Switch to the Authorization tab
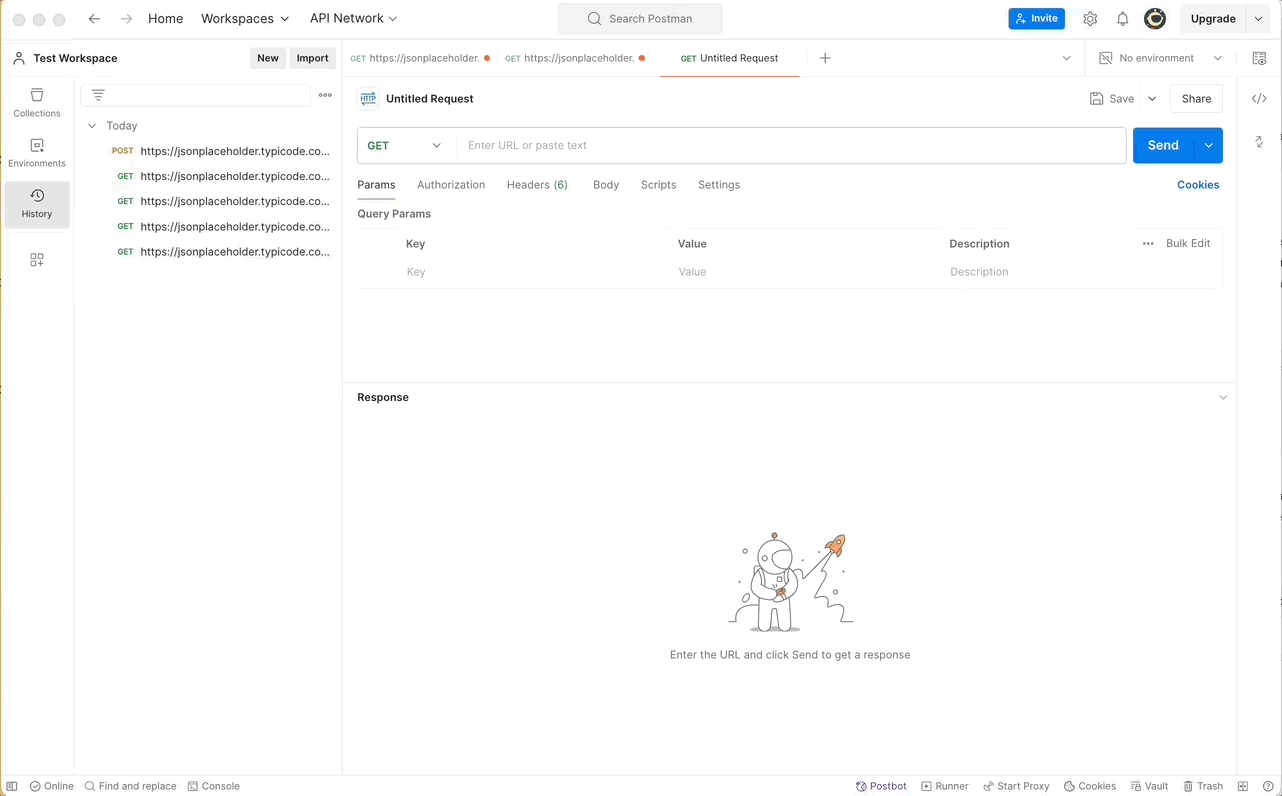The image size is (1282, 796). [451, 185]
